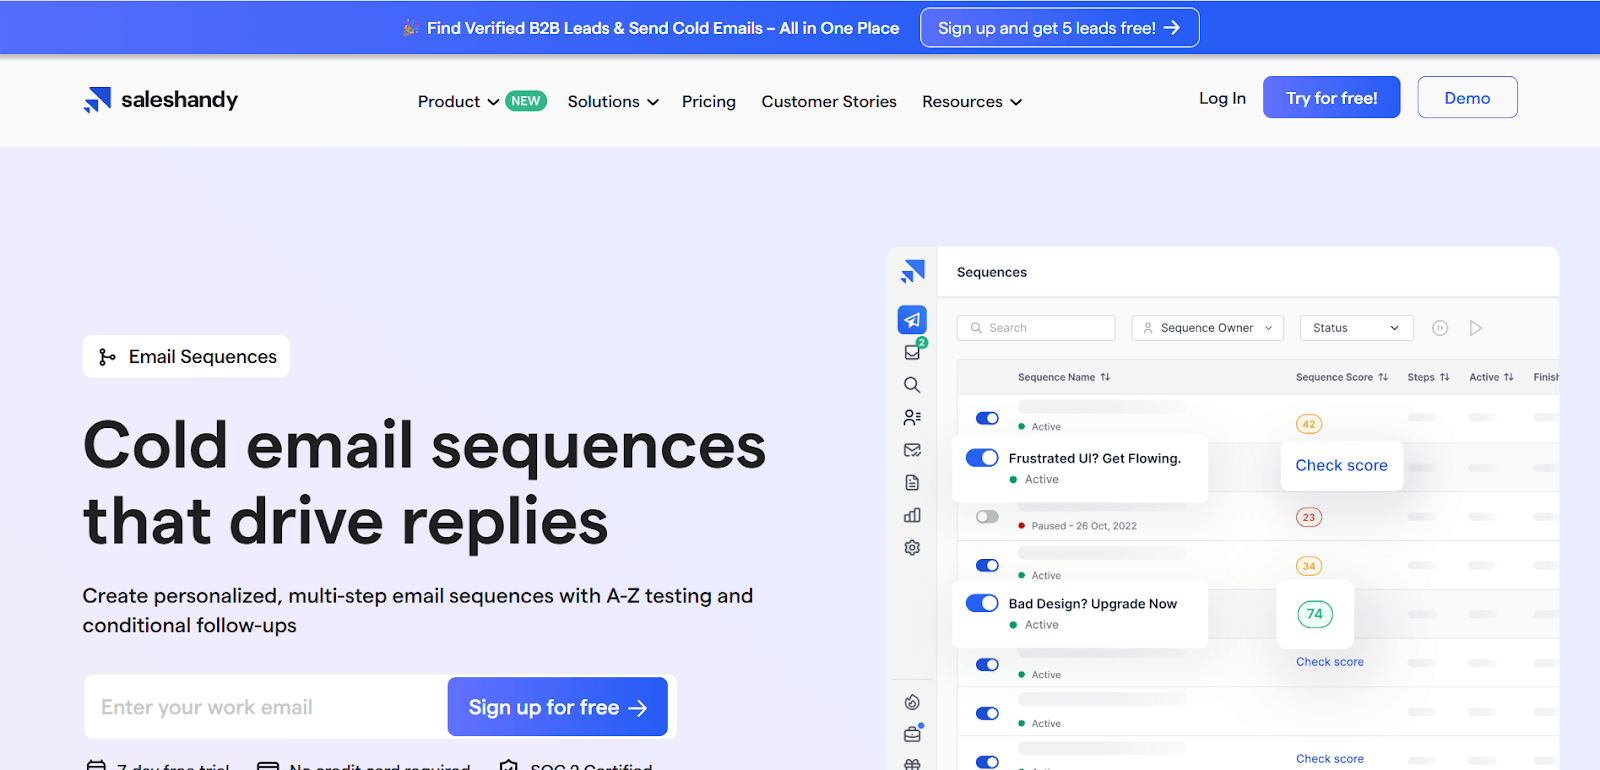Sort the Active column arrows icon

(x=1508, y=377)
